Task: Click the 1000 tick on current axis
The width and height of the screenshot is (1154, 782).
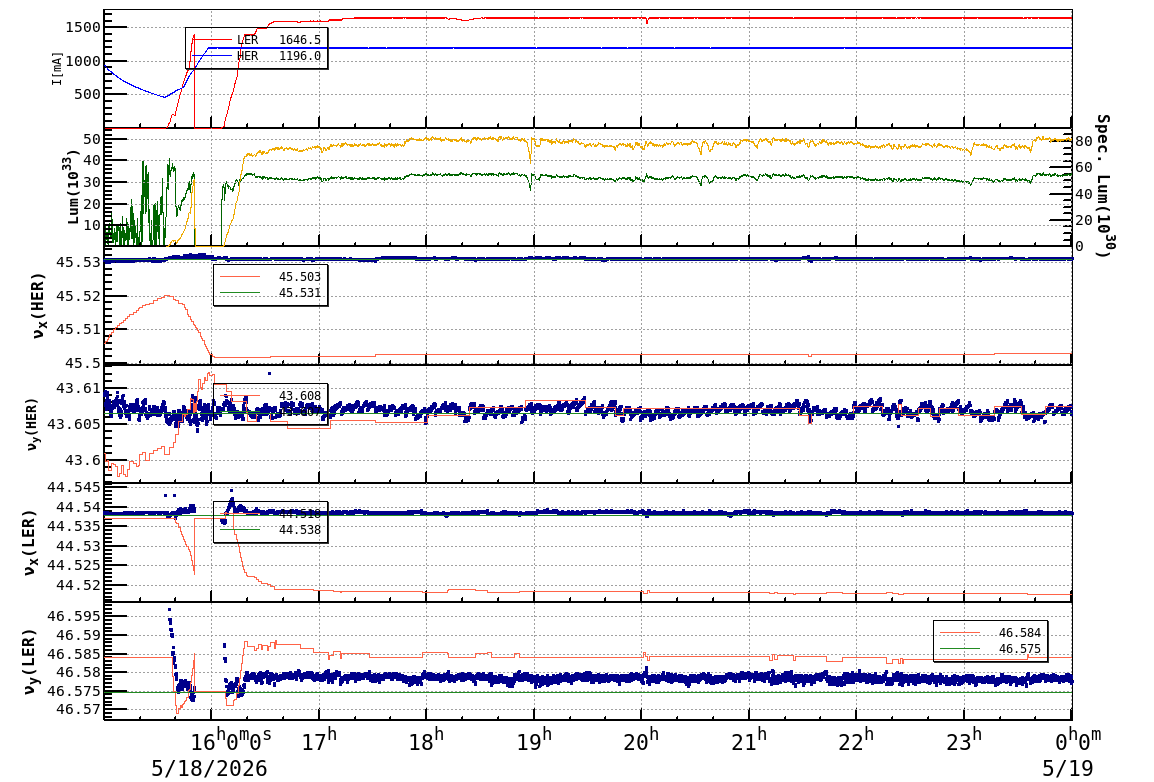Action: point(82,61)
